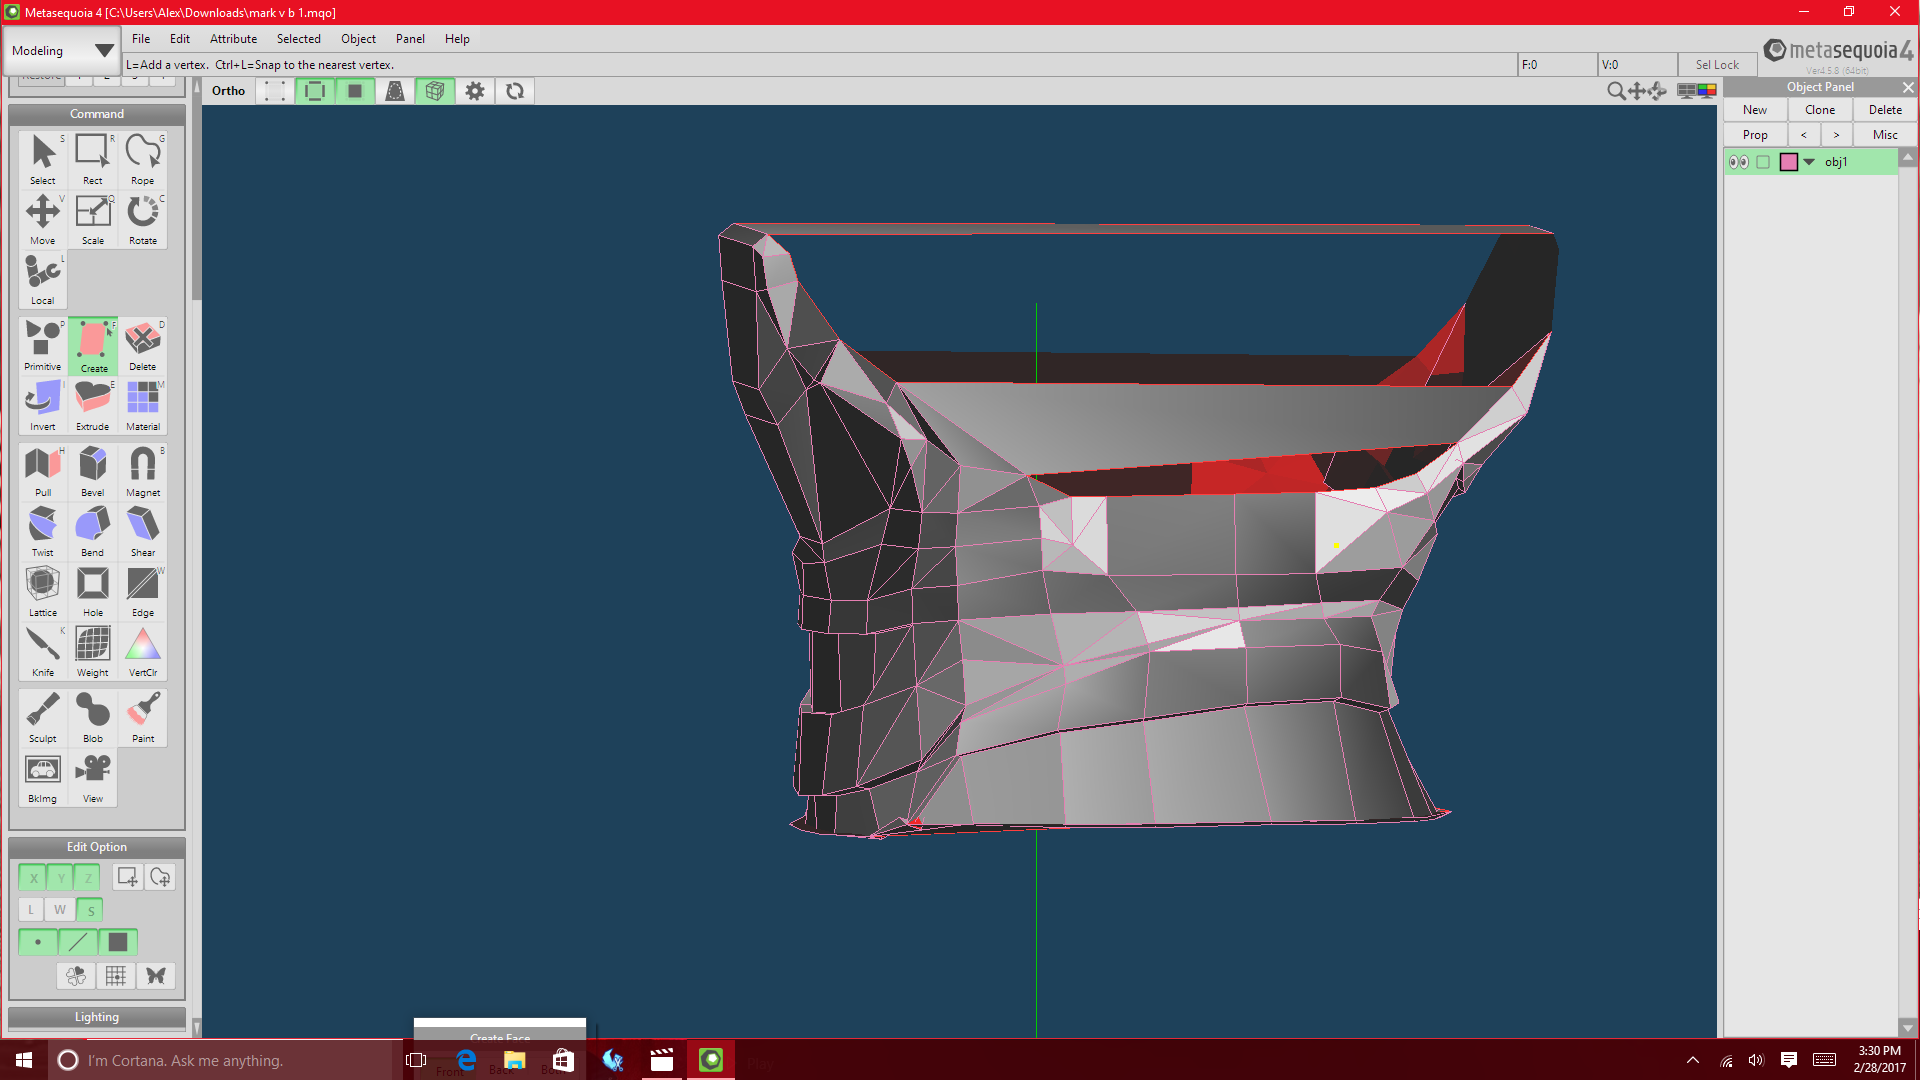Check the obj1 lock checkbox
The image size is (1920, 1080).
coord(1763,162)
